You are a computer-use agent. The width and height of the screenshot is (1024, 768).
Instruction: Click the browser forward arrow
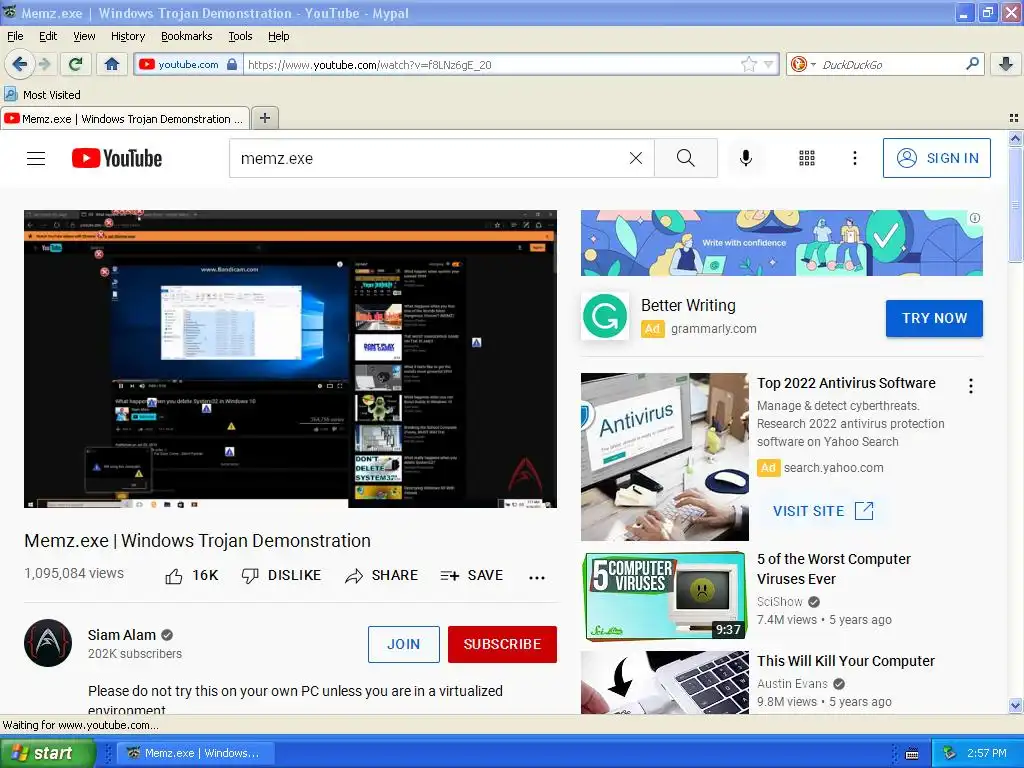click(x=45, y=64)
